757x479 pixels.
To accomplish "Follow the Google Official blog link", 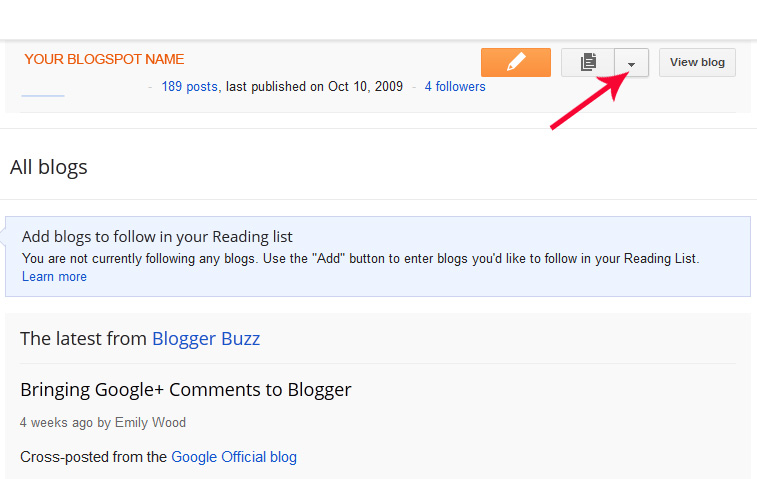I will tap(234, 457).
